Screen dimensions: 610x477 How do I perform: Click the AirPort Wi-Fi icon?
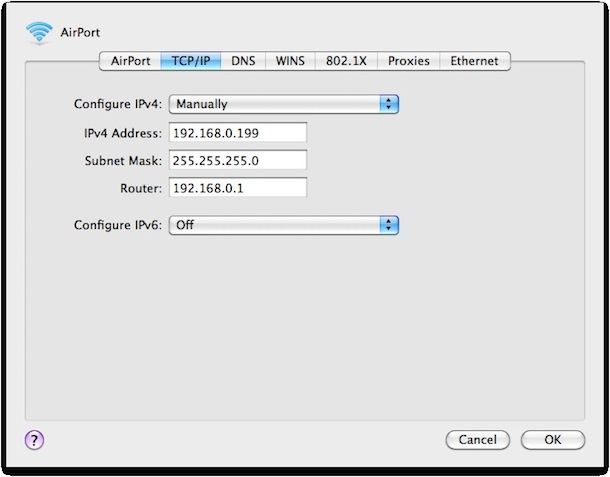pos(39,33)
